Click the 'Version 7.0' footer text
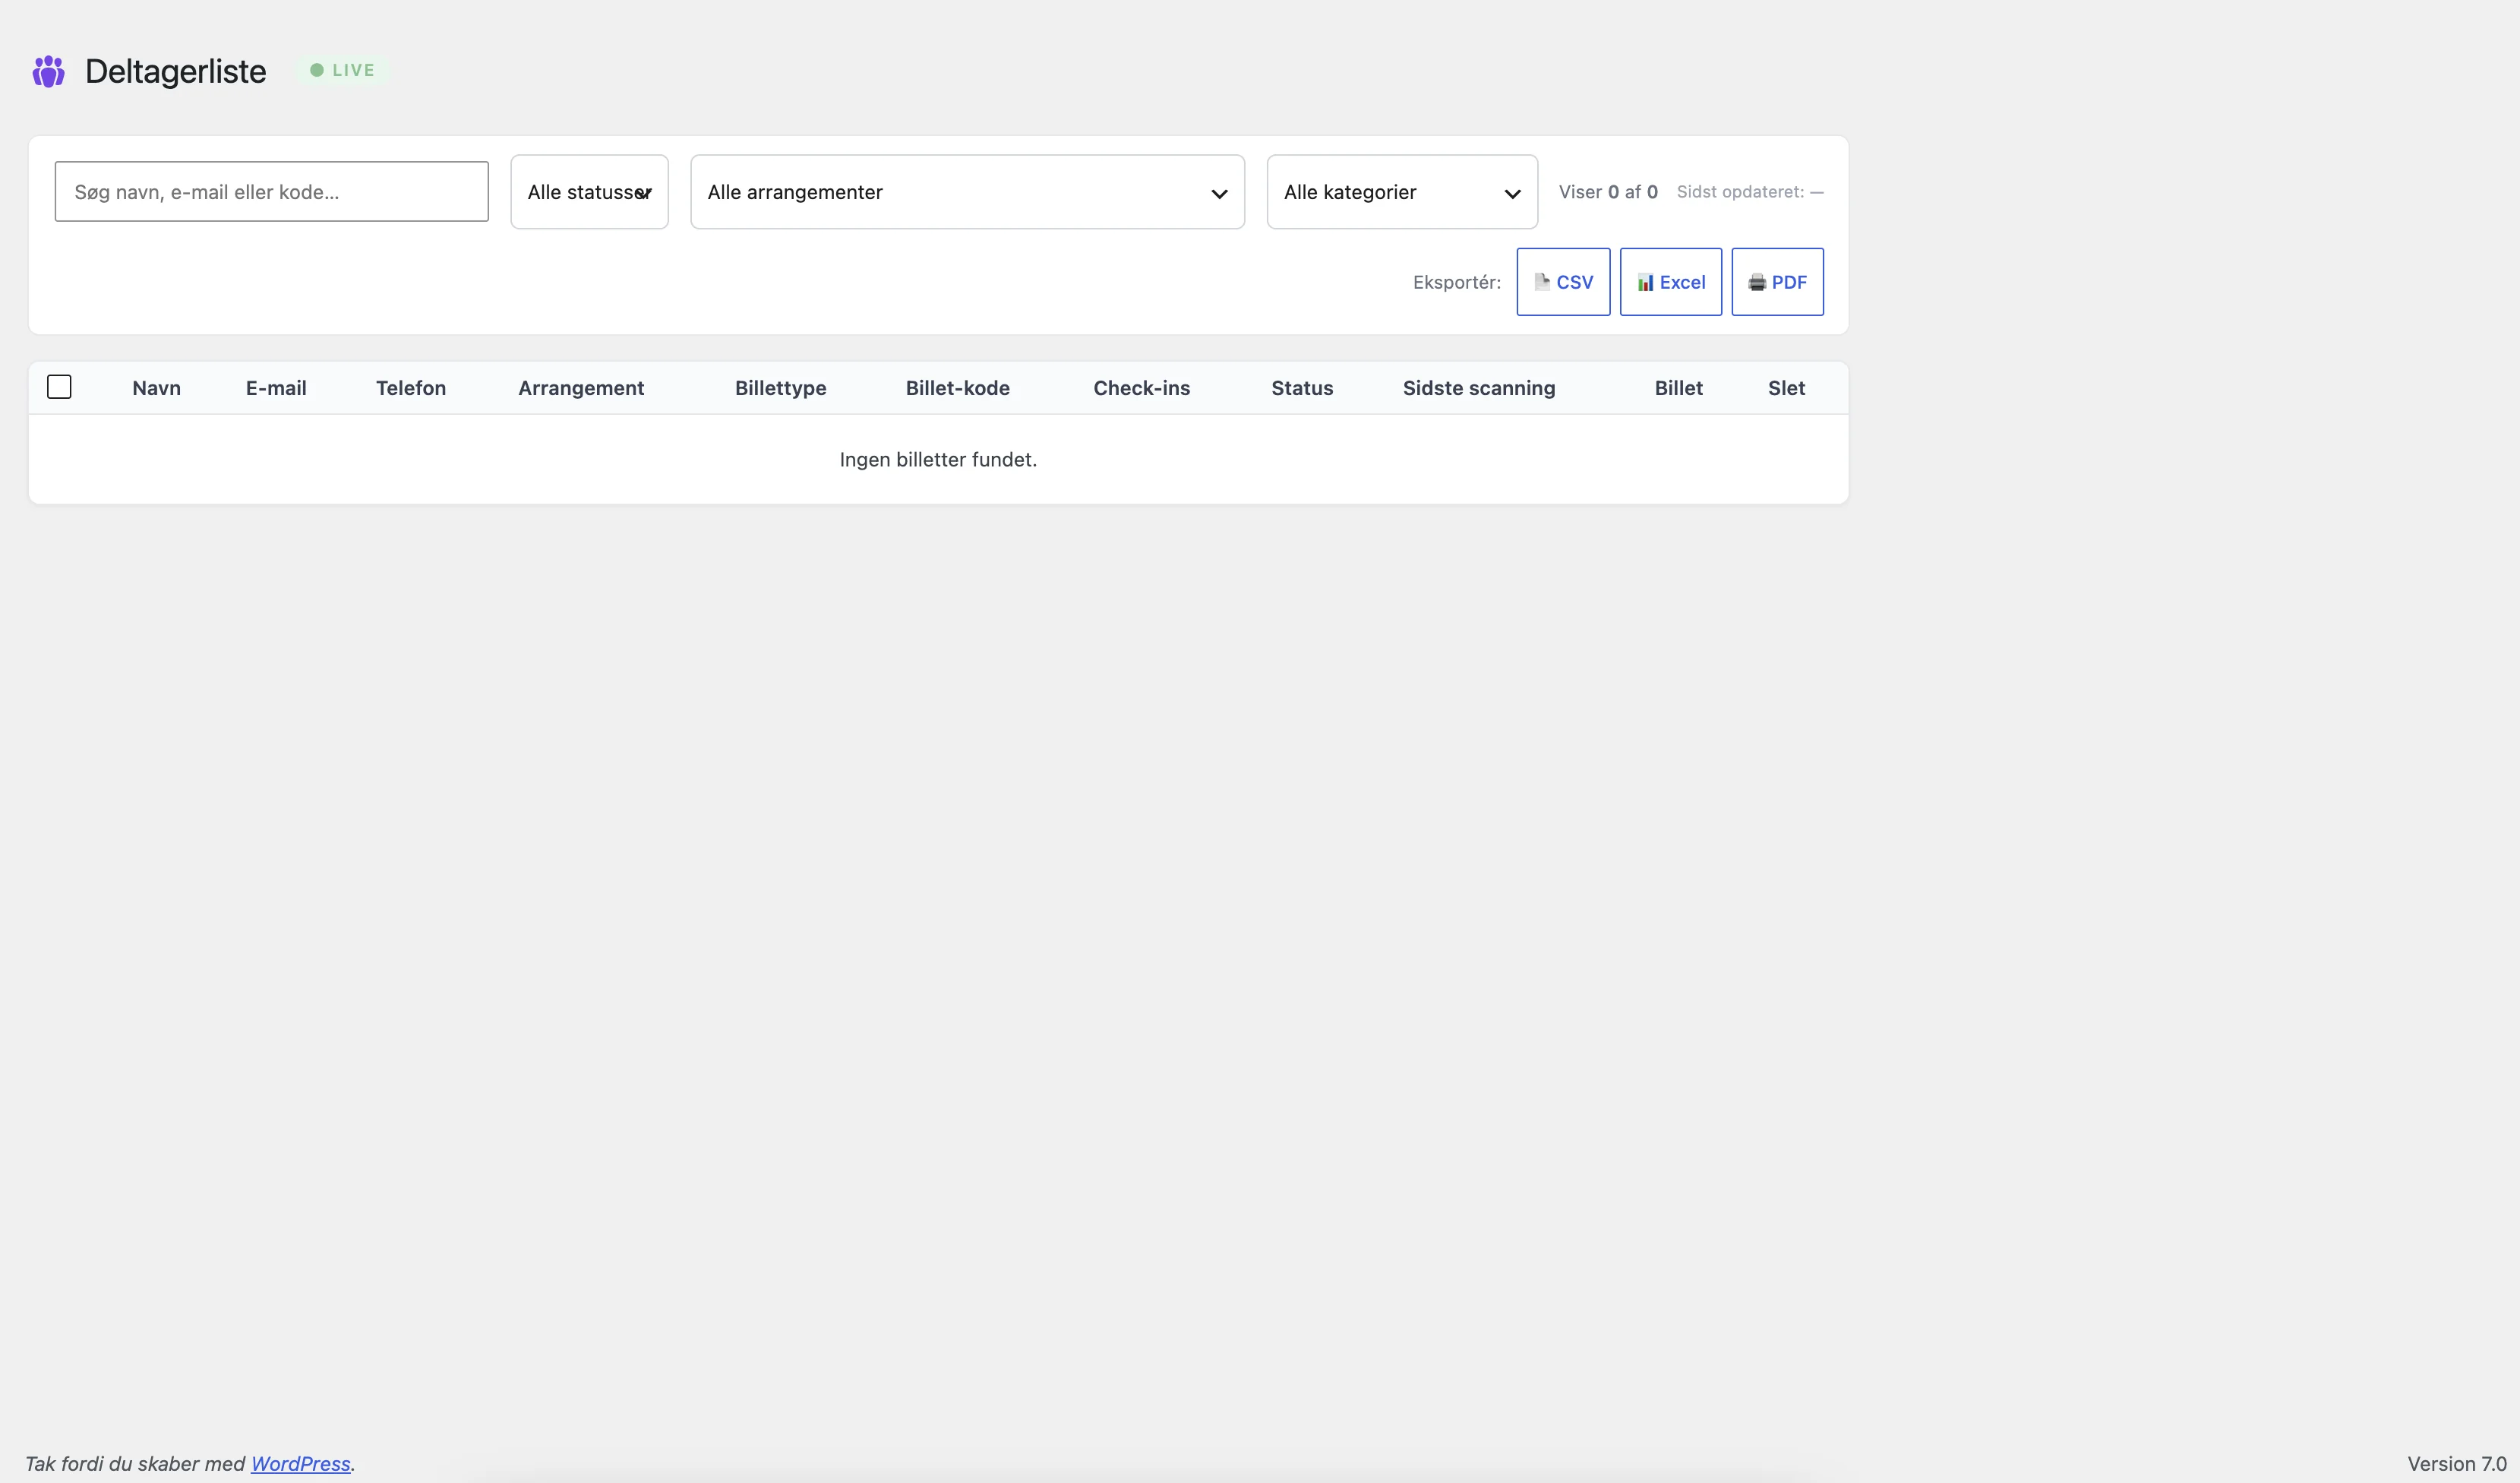 [x=2456, y=1463]
